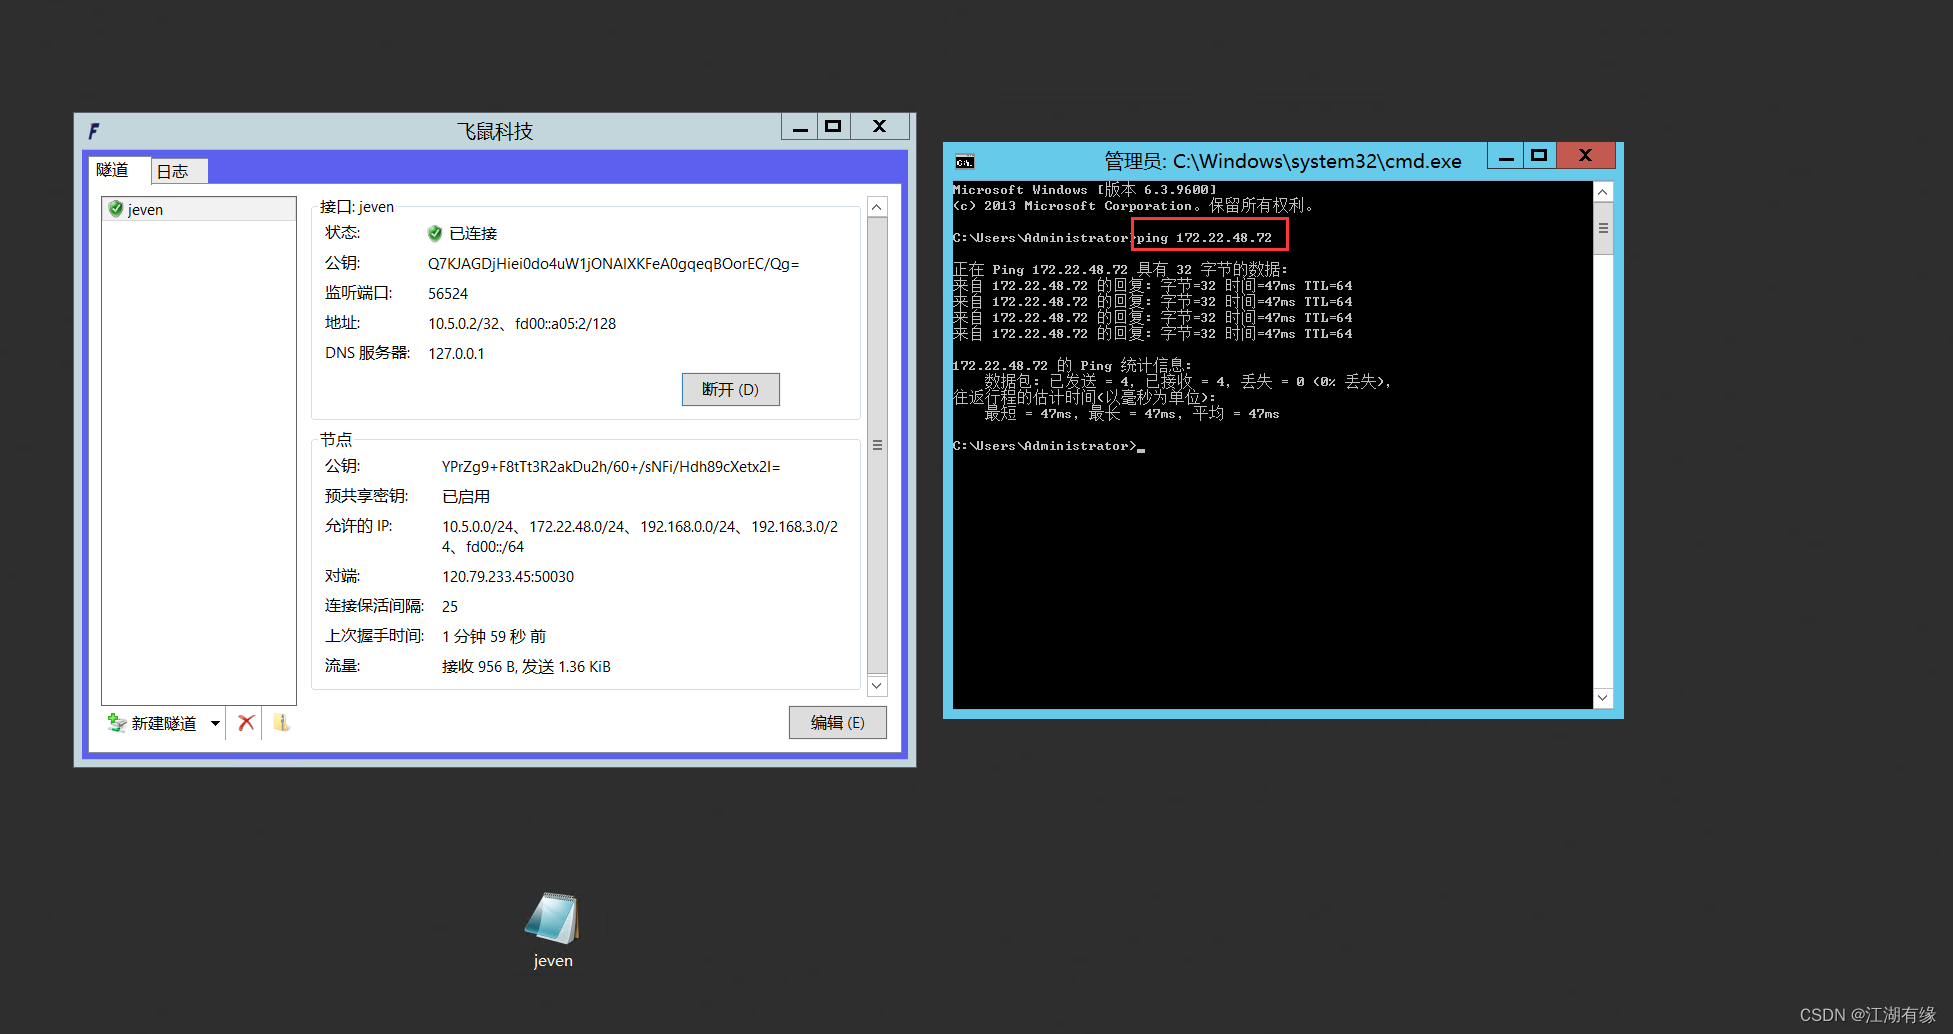Click the ping 172.22.48.72 command text
Image resolution: width=1953 pixels, height=1034 pixels.
[1205, 238]
